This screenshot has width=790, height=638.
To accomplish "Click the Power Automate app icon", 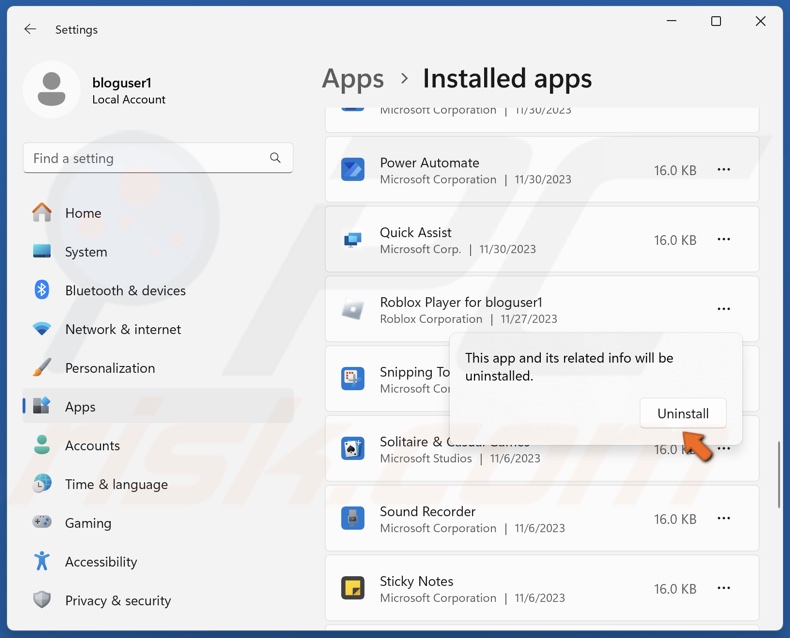I will [x=353, y=170].
